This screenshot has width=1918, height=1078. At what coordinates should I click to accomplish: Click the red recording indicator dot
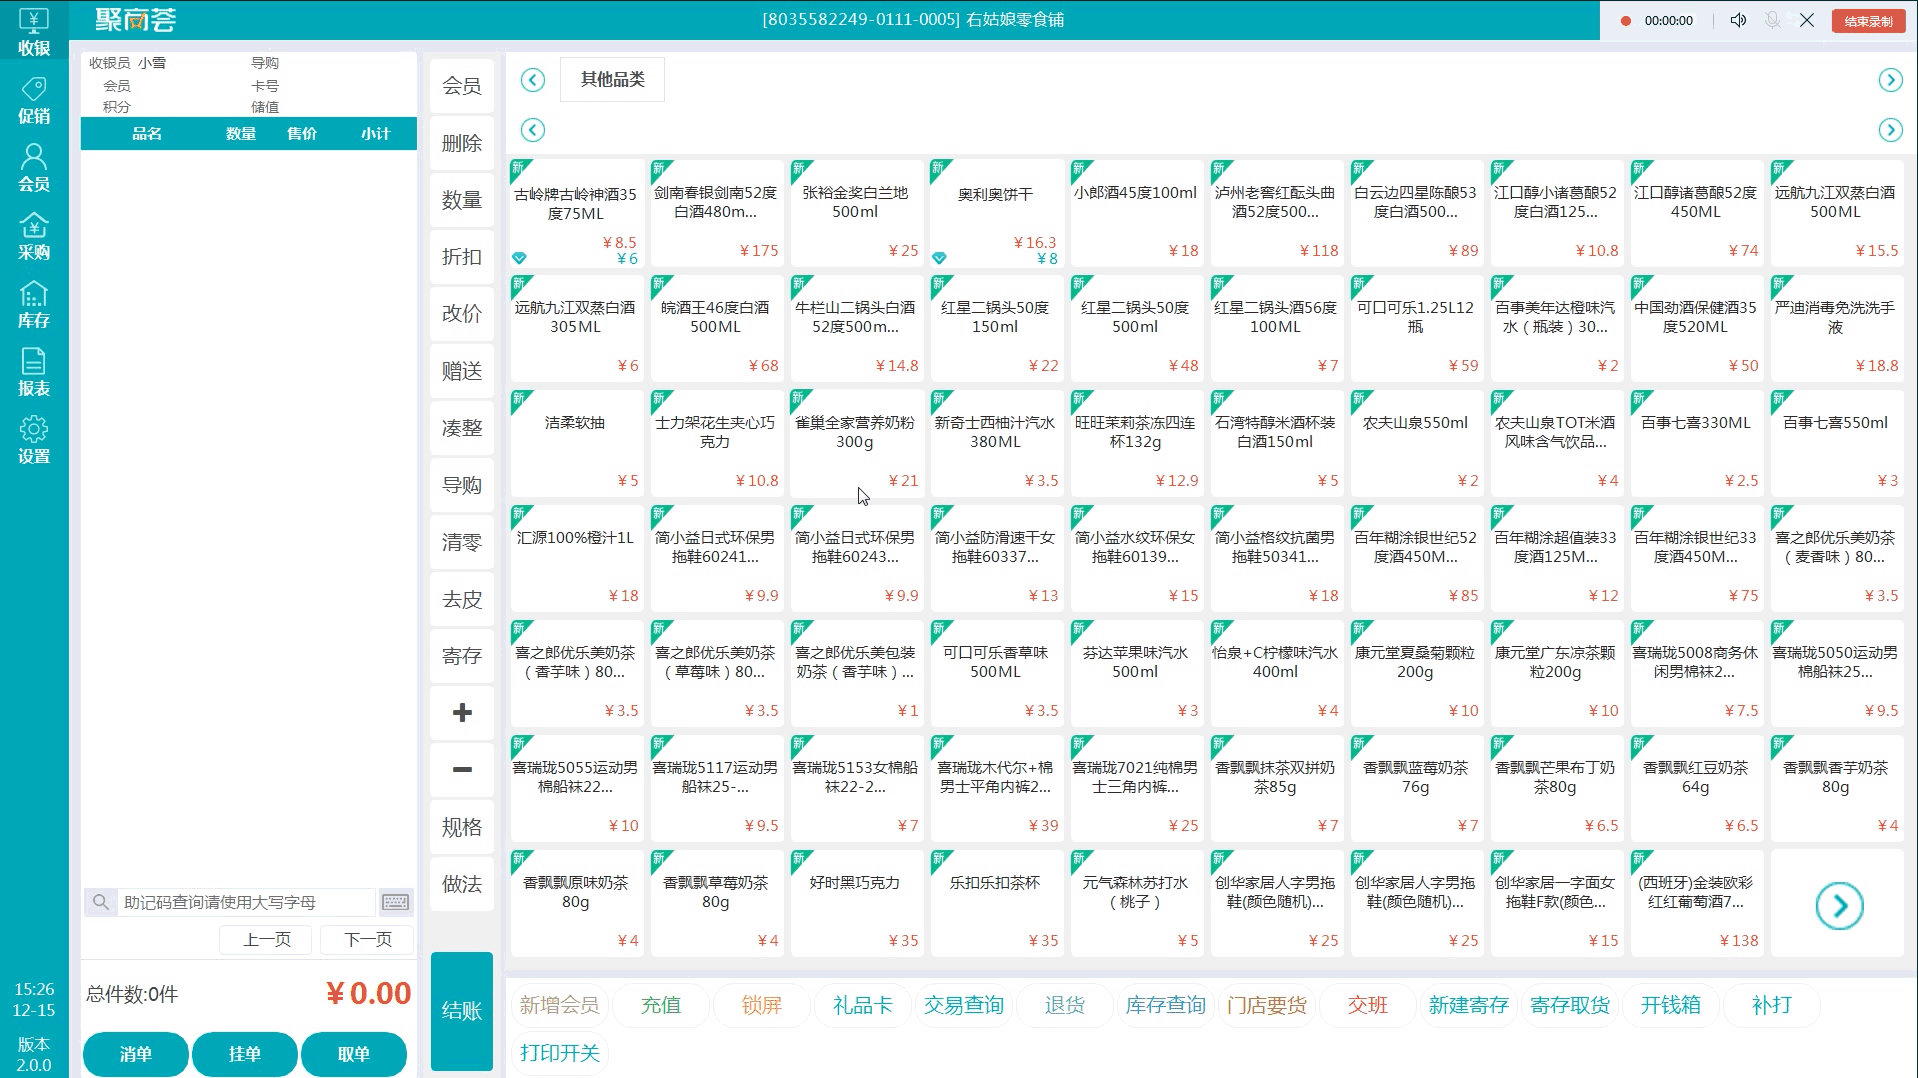(x=1626, y=21)
